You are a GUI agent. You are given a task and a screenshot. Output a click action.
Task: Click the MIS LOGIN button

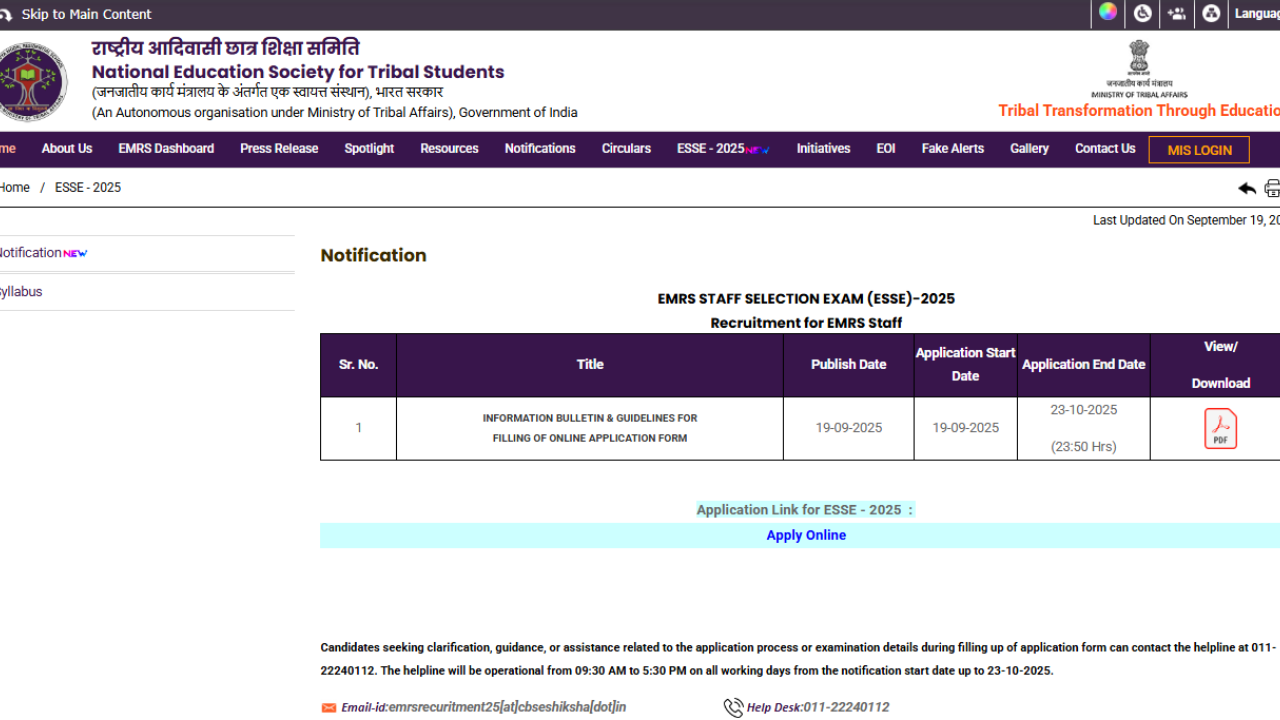1199,150
